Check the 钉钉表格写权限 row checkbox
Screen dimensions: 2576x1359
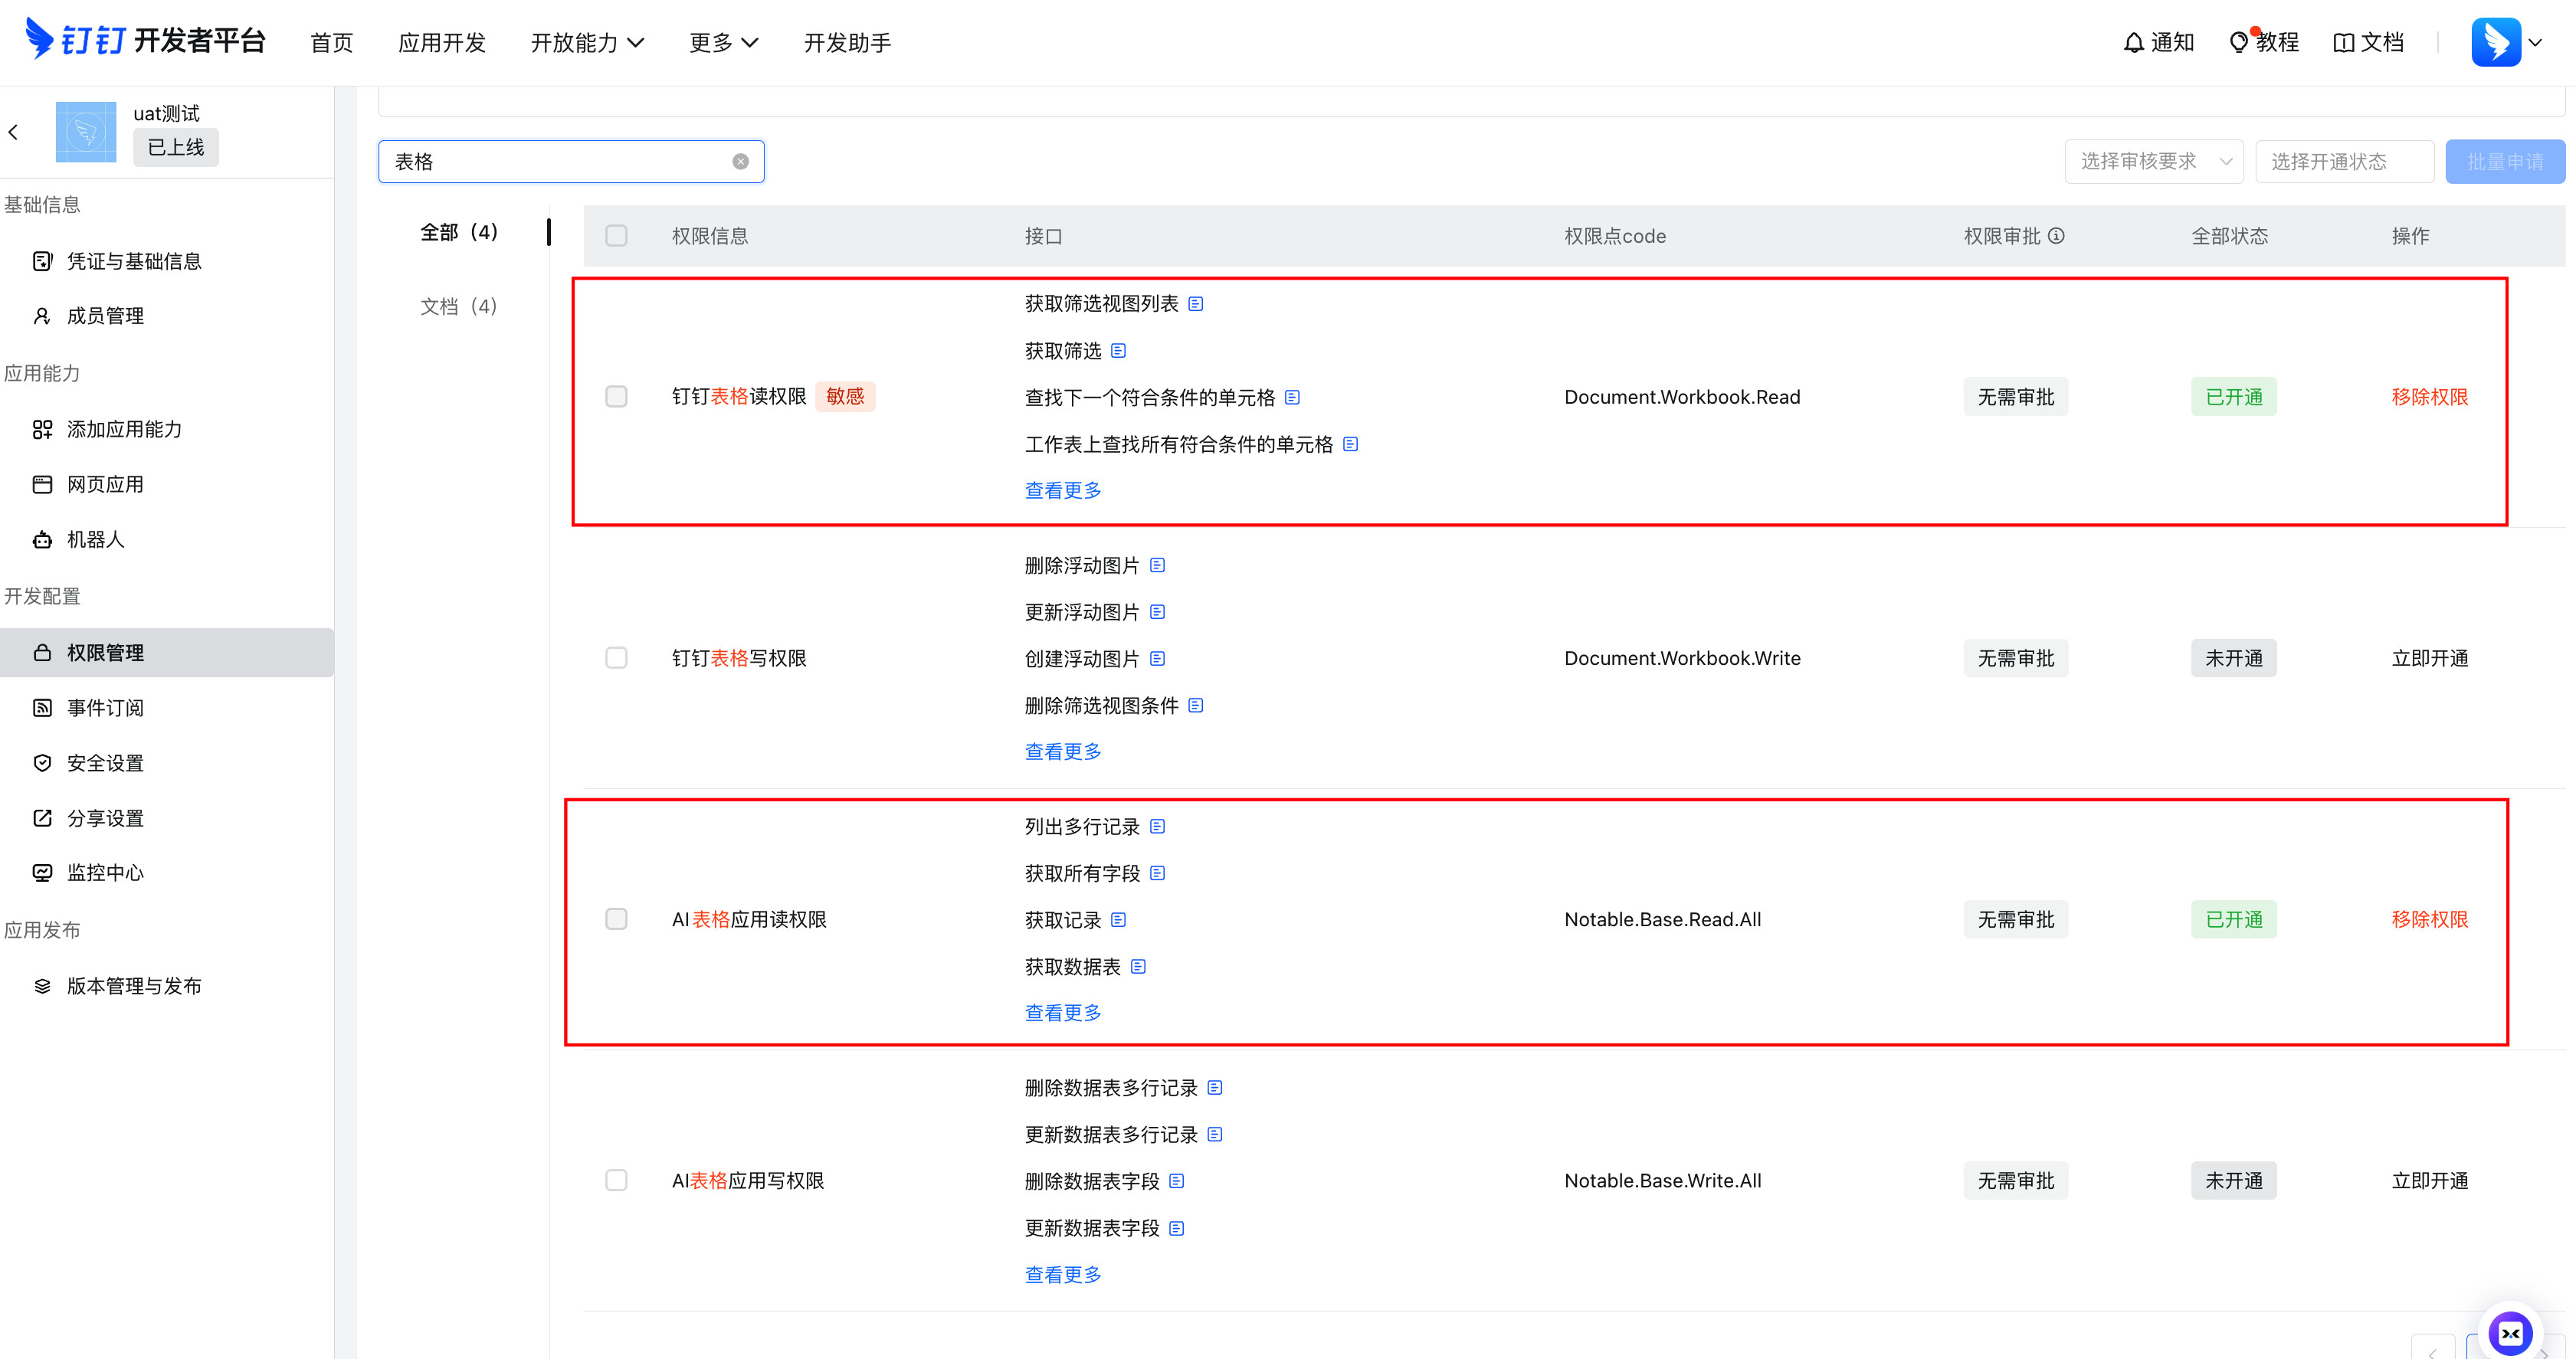(x=616, y=658)
